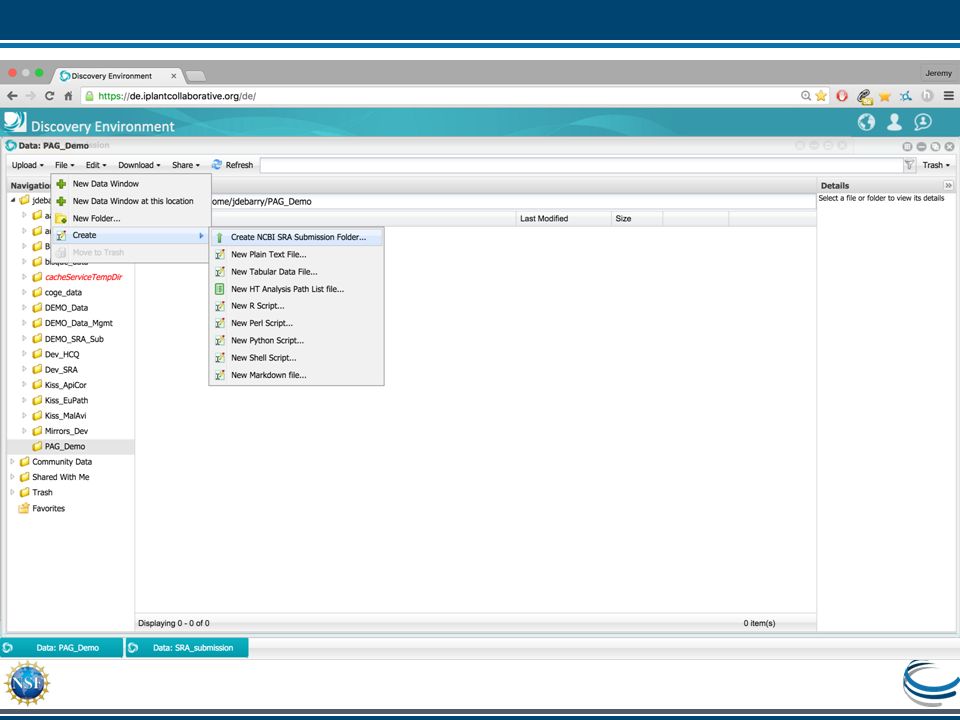
Task: Click the New Folder icon in File menu
Action: coord(61,218)
